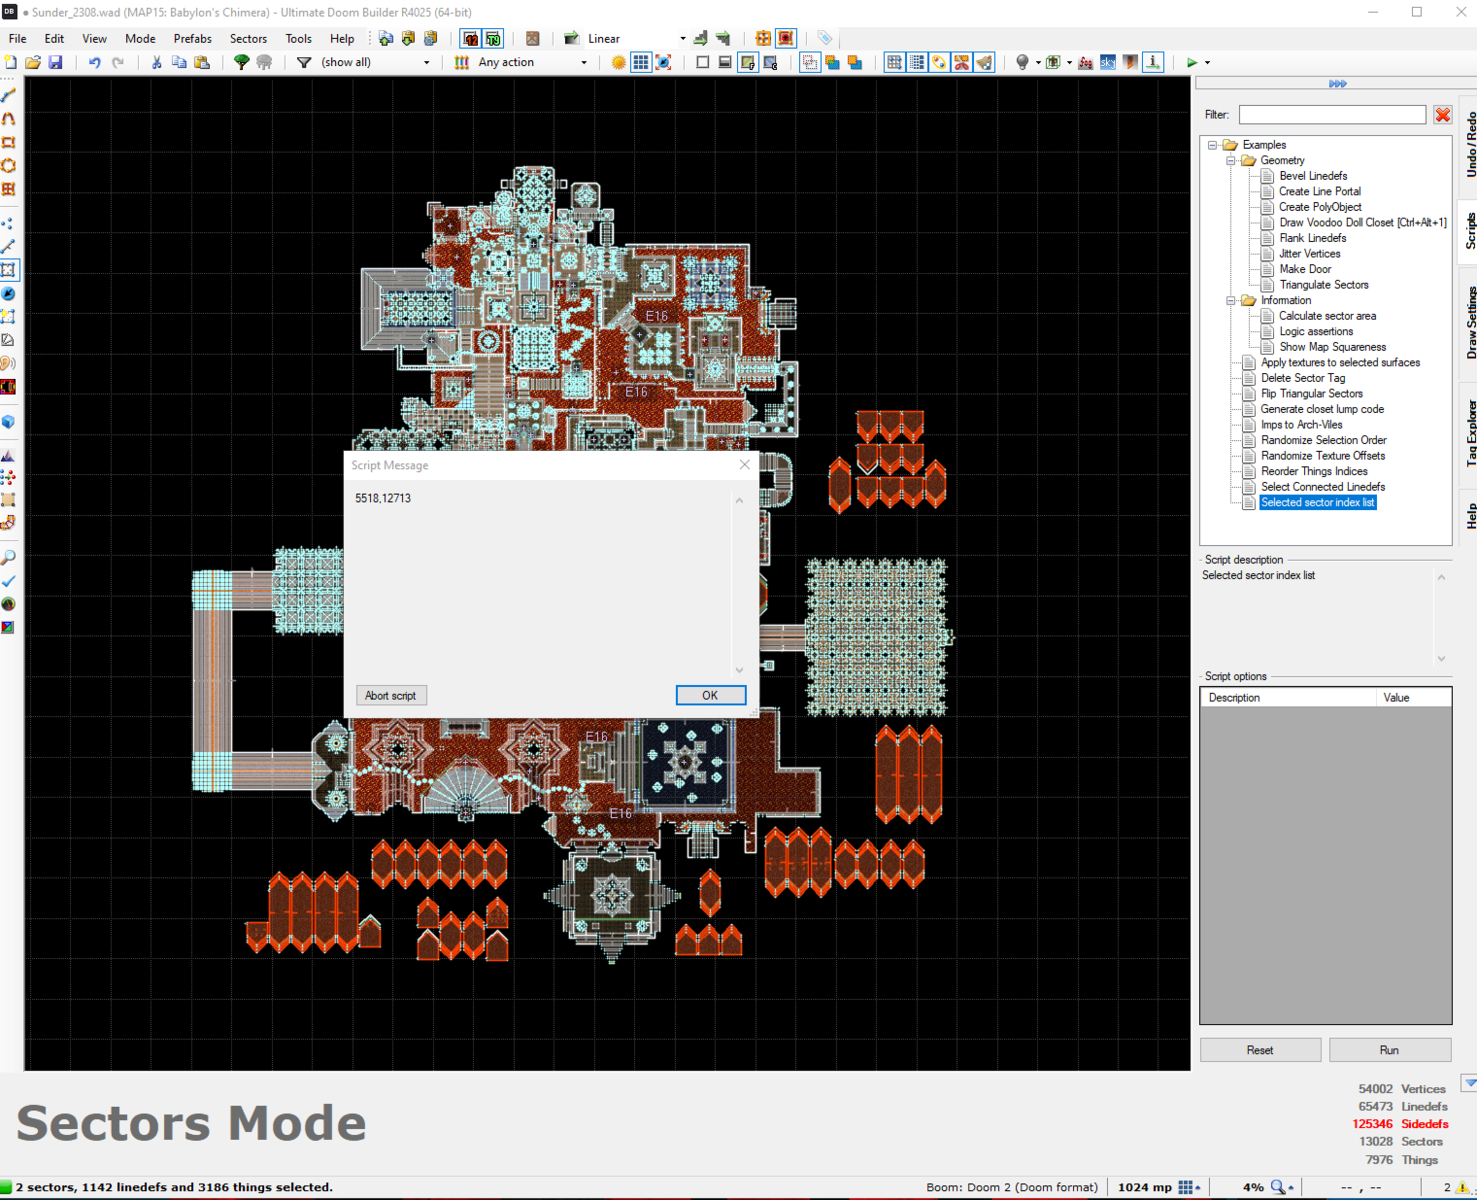The width and height of the screenshot is (1477, 1200).
Task: Select 'Jitter Vertices' script in tree
Action: [x=1309, y=254]
